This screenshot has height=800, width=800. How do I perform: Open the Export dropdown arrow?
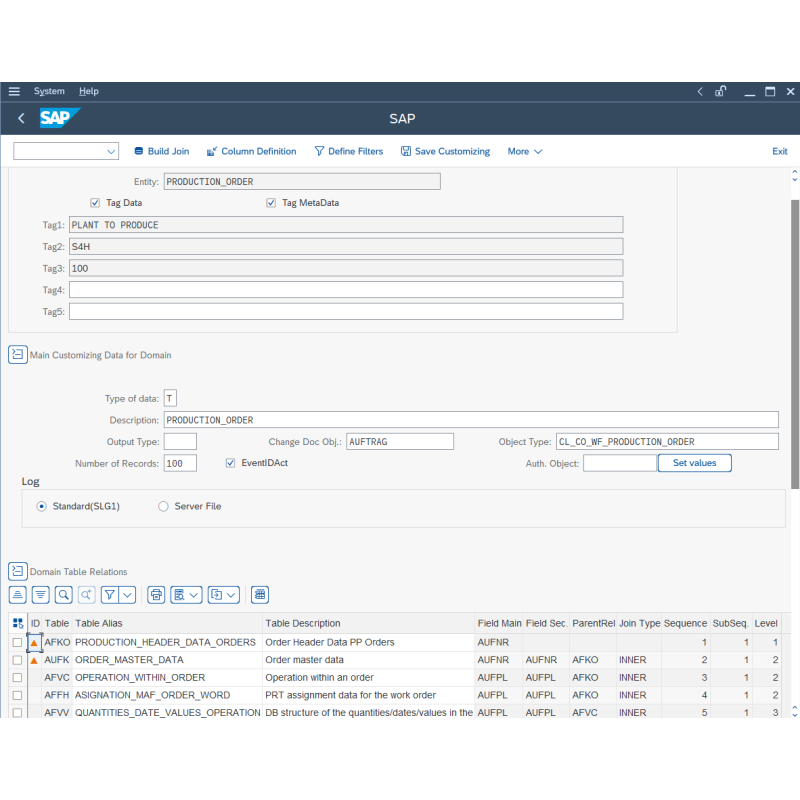(232, 594)
